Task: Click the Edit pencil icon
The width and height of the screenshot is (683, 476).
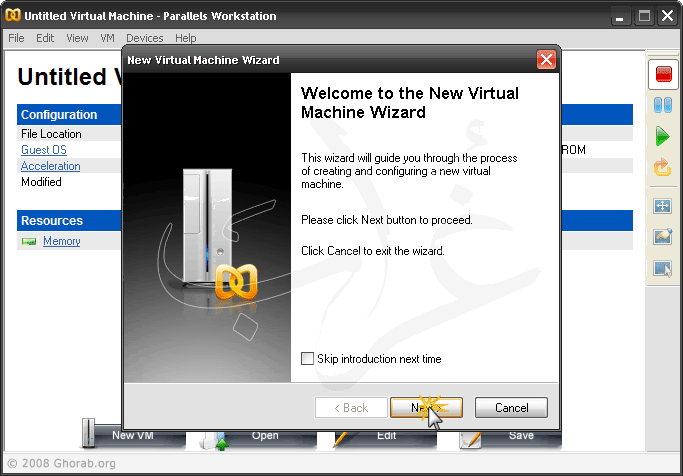Action: click(x=339, y=439)
